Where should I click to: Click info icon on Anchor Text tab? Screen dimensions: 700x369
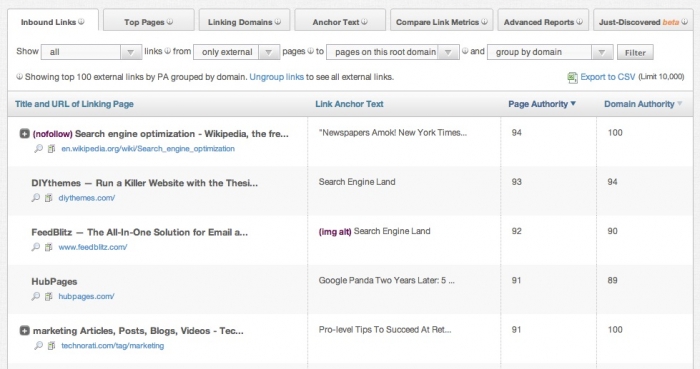coord(364,21)
